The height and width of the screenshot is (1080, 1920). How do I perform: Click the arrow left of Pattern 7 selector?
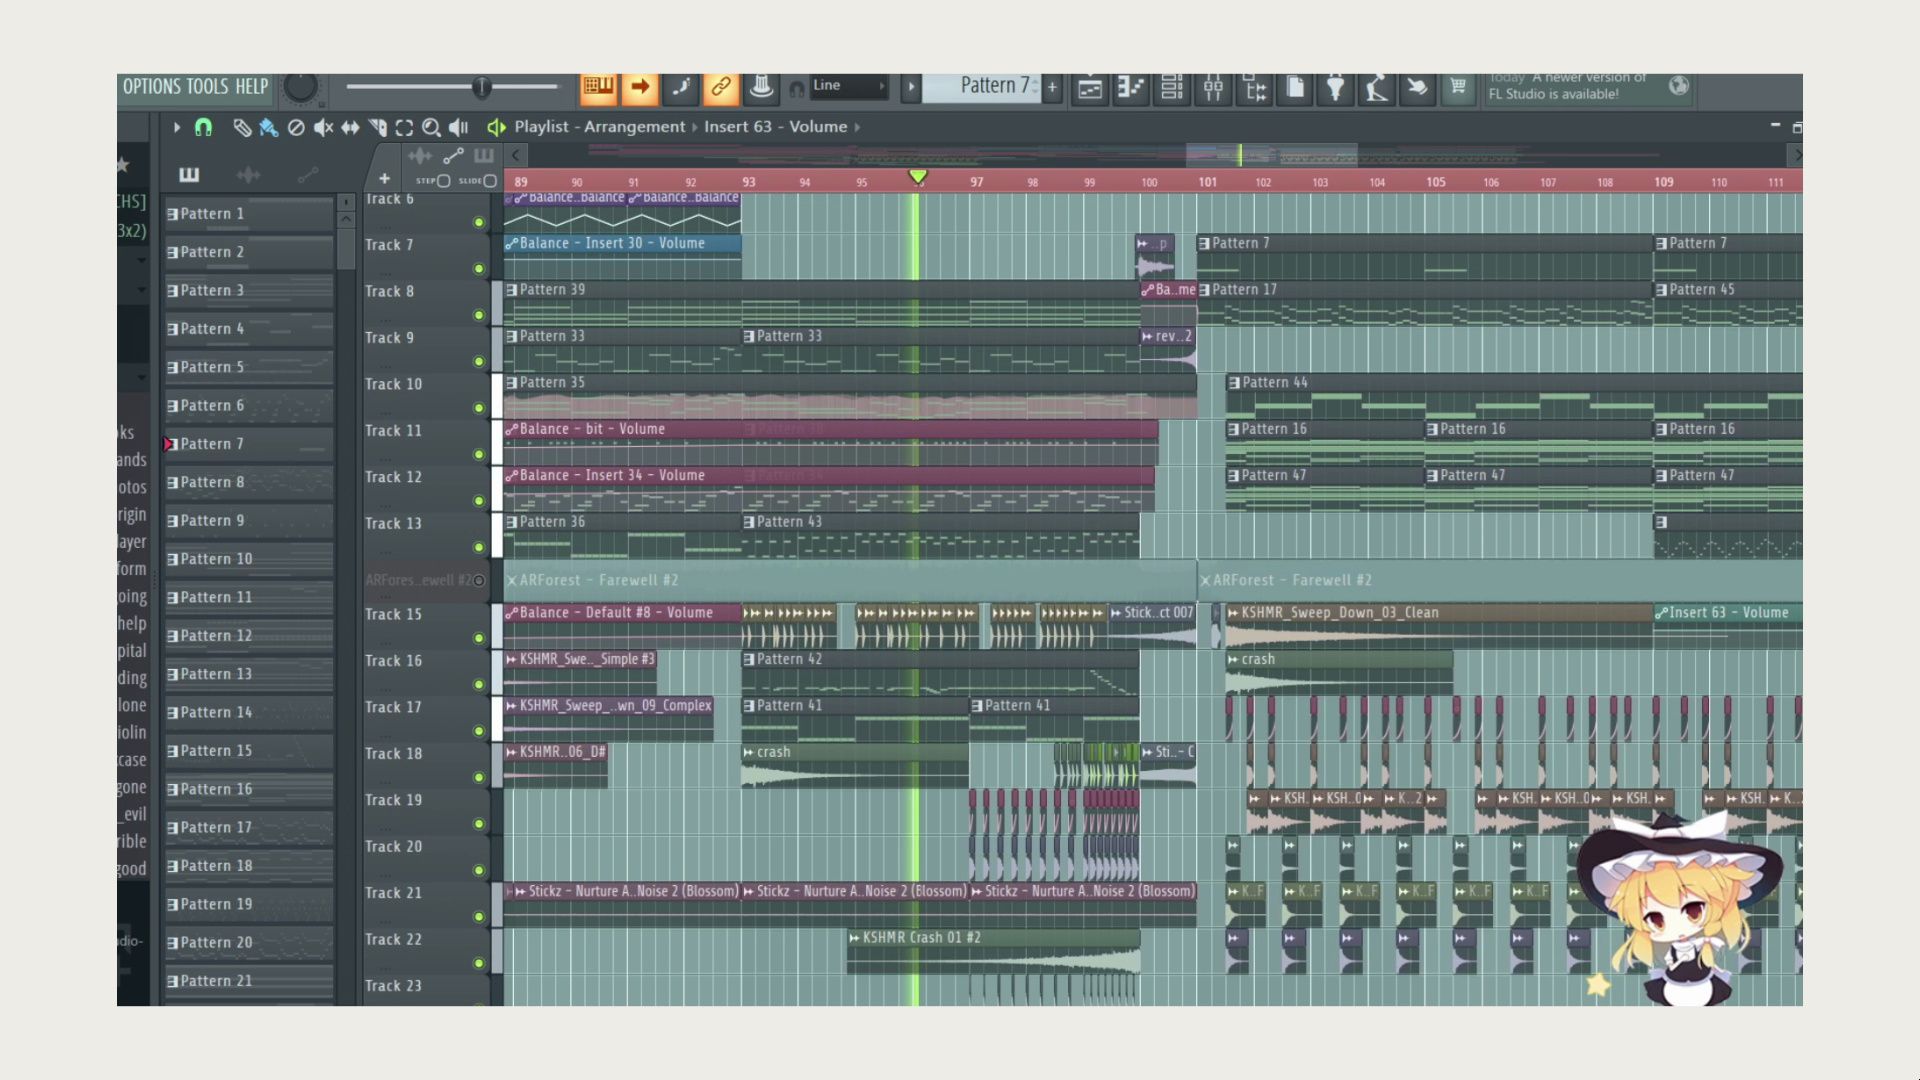(x=910, y=87)
